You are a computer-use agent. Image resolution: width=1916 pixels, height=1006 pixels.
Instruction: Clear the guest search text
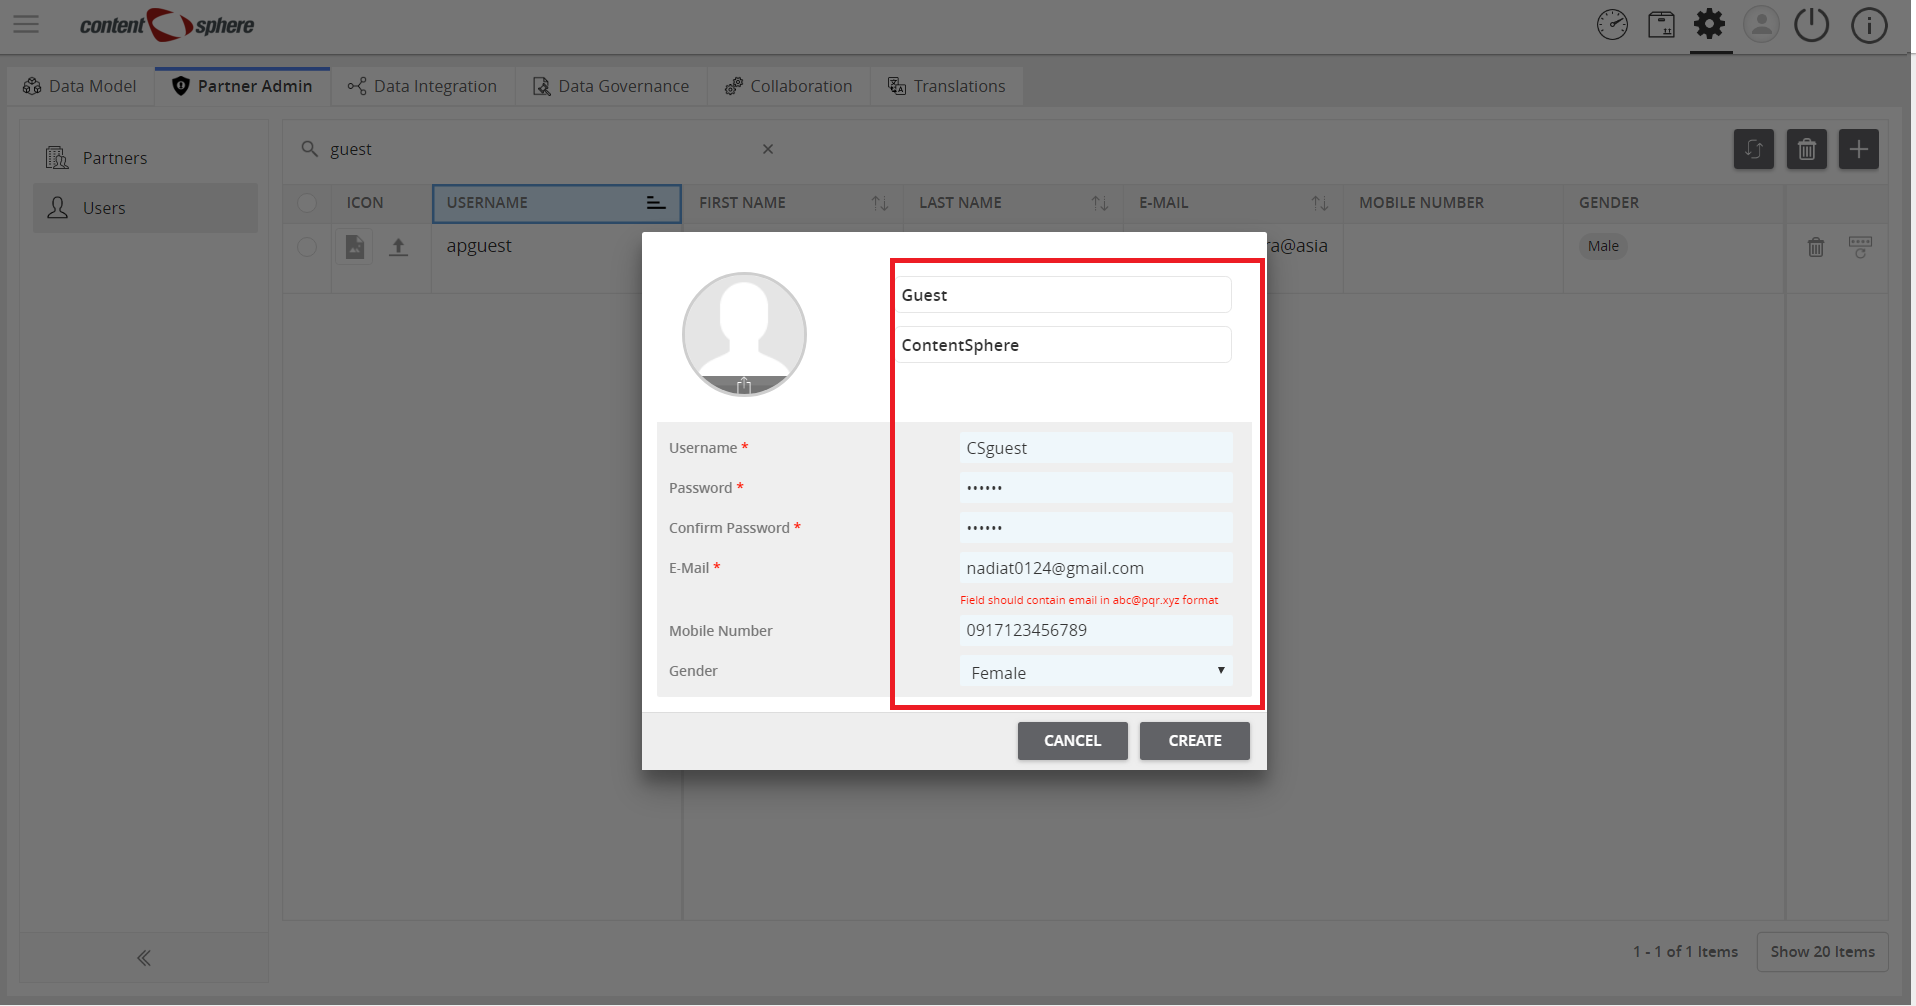(x=768, y=149)
